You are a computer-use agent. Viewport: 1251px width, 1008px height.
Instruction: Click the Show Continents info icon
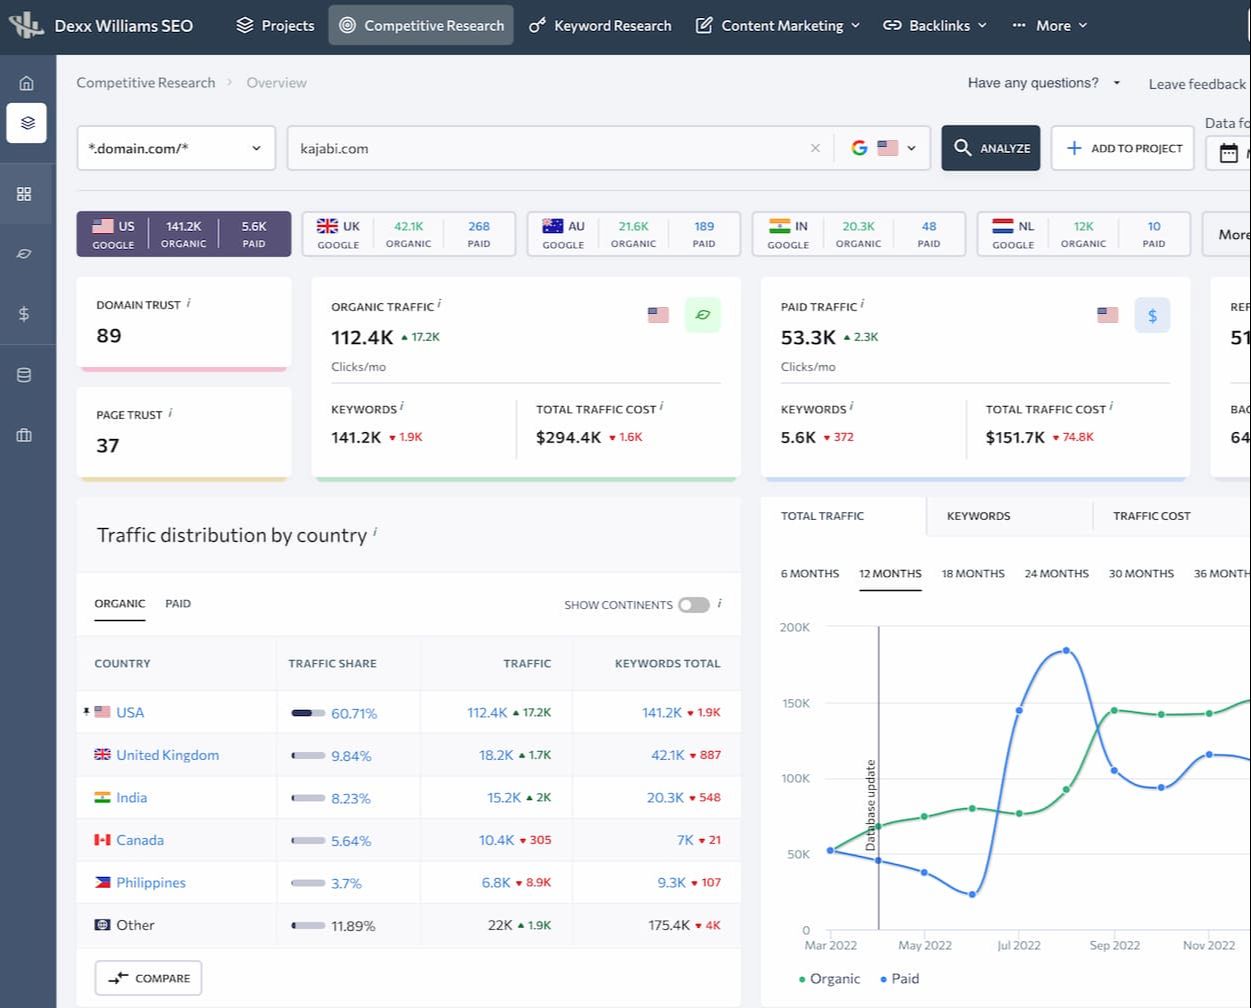(x=719, y=603)
